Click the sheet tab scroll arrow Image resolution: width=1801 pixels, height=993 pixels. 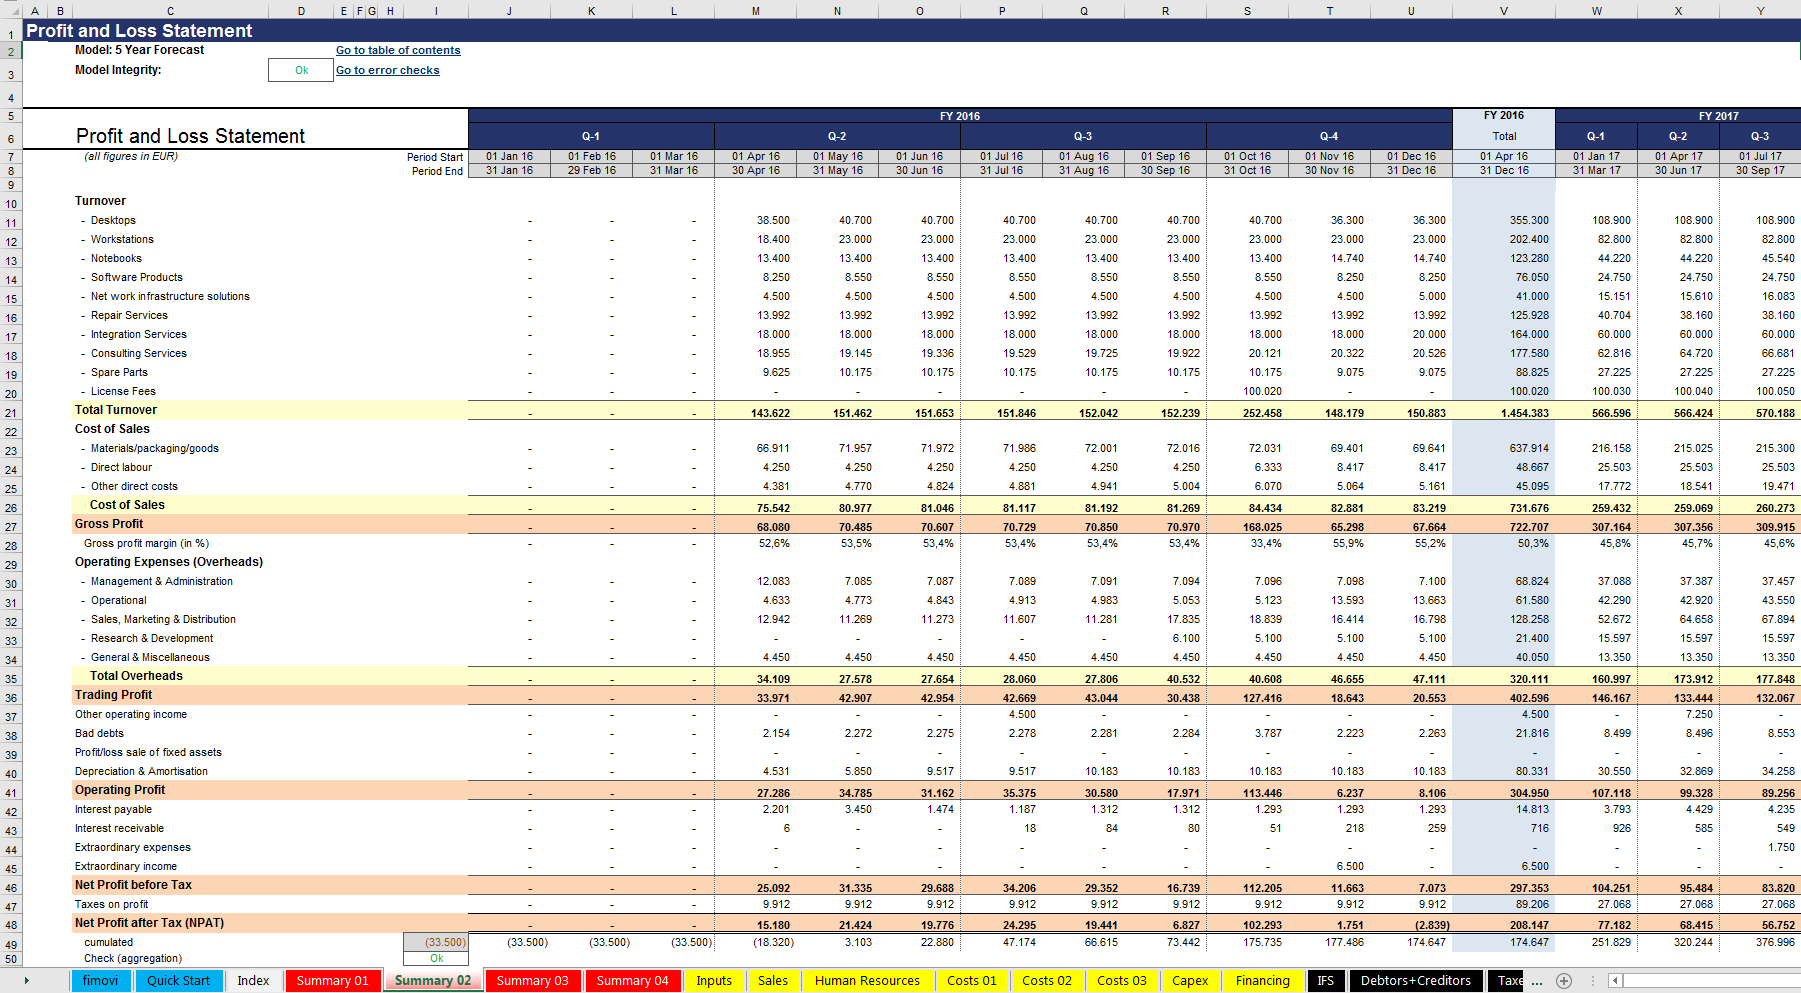[26, 981]
